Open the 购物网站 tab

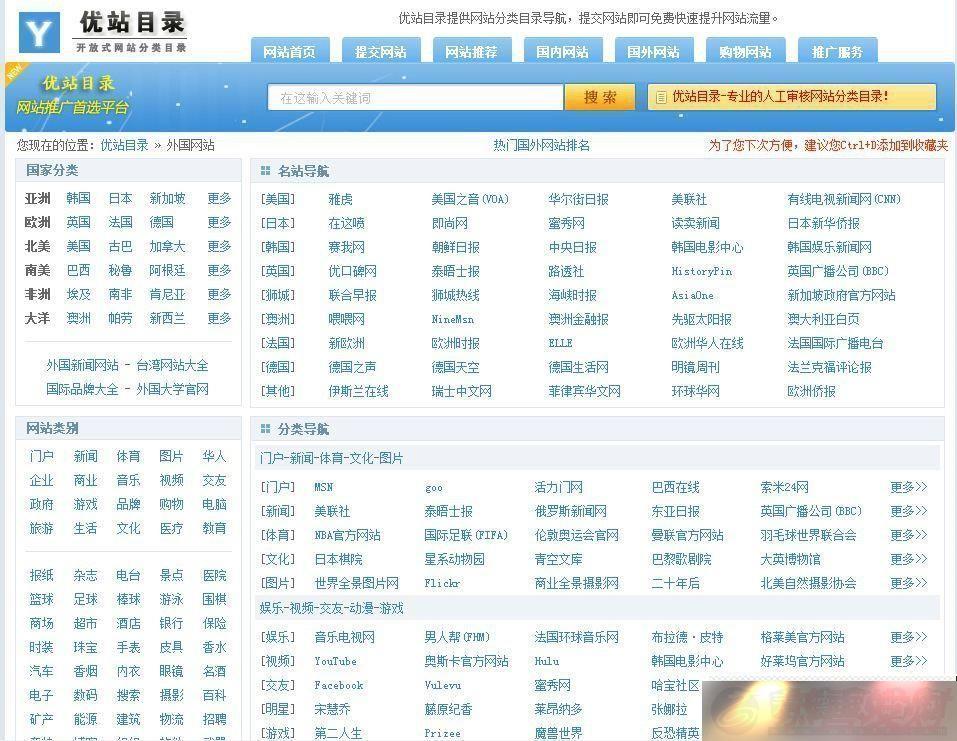click(745, 51)
